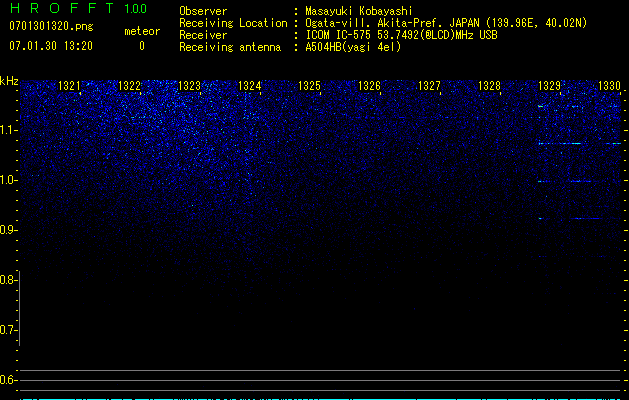Click the 1330 time marker
This screenshot has height=400, width=629.
610,86
